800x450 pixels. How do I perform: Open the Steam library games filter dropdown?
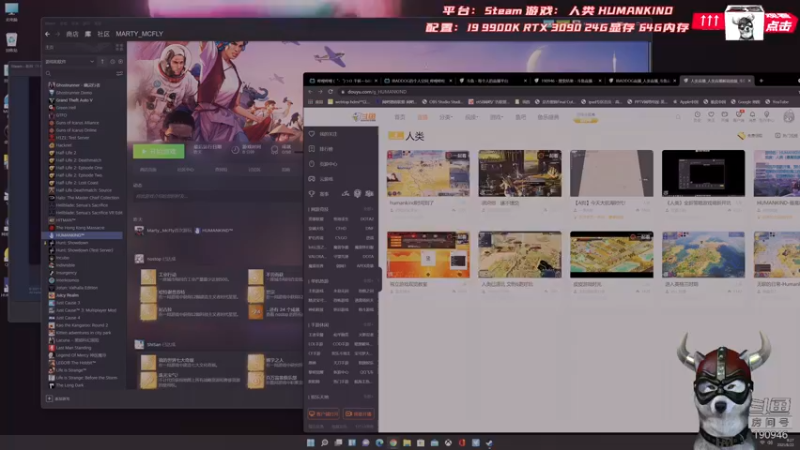70,62
